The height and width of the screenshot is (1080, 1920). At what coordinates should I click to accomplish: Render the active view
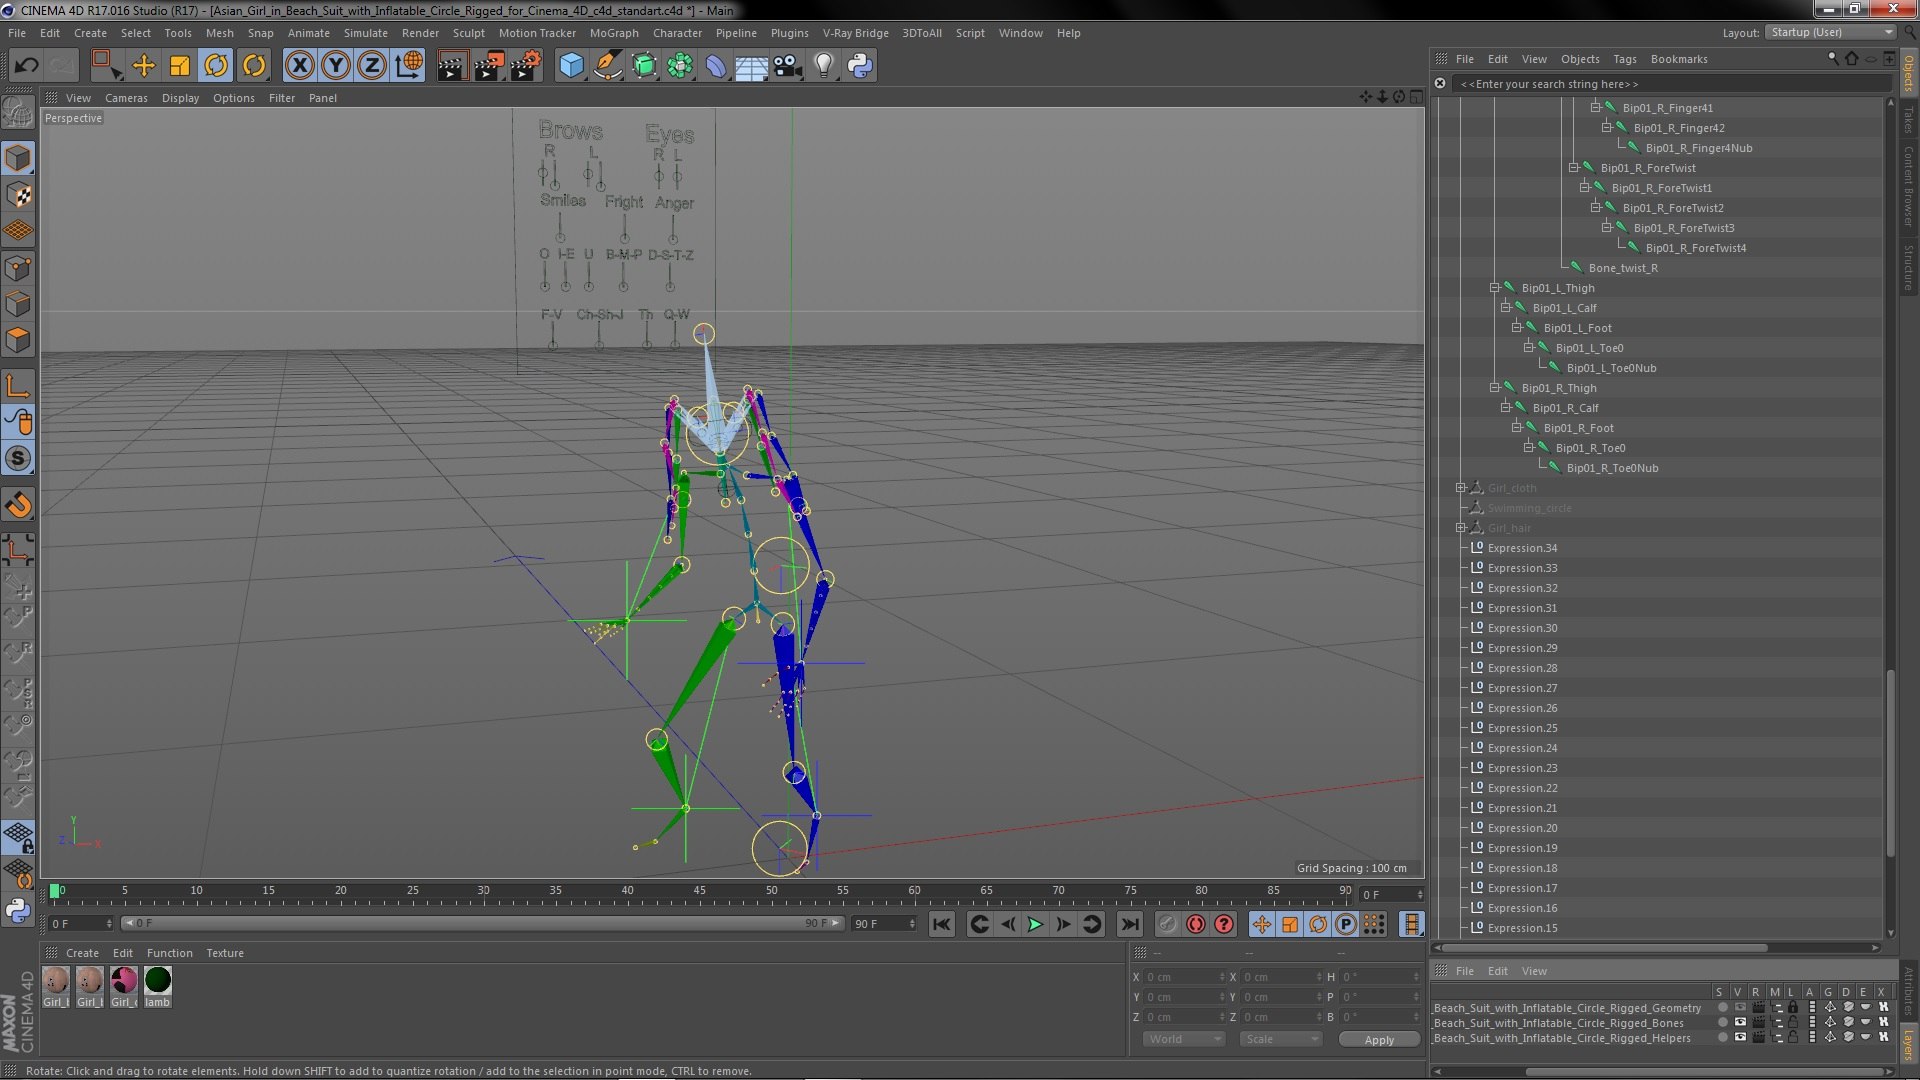click(x=452, y=66)
